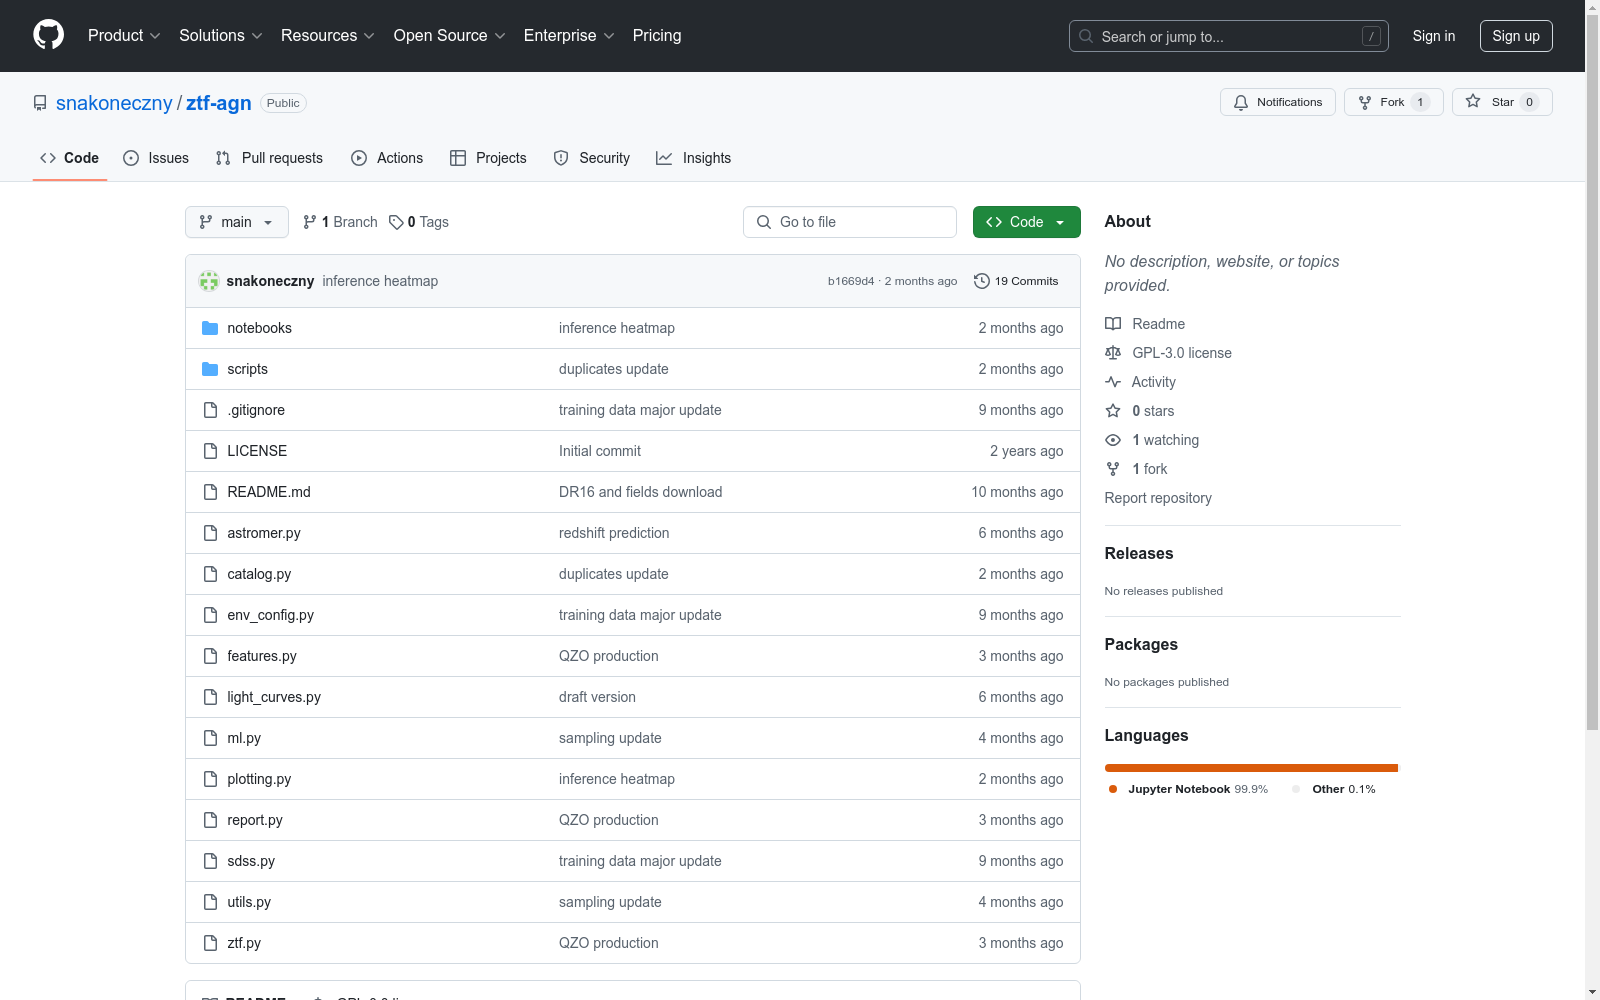Image resolution: width=1600 pixels, height=1000 pixels.
Task: Switch to the Insights tab
Action: tap(694, 158)
